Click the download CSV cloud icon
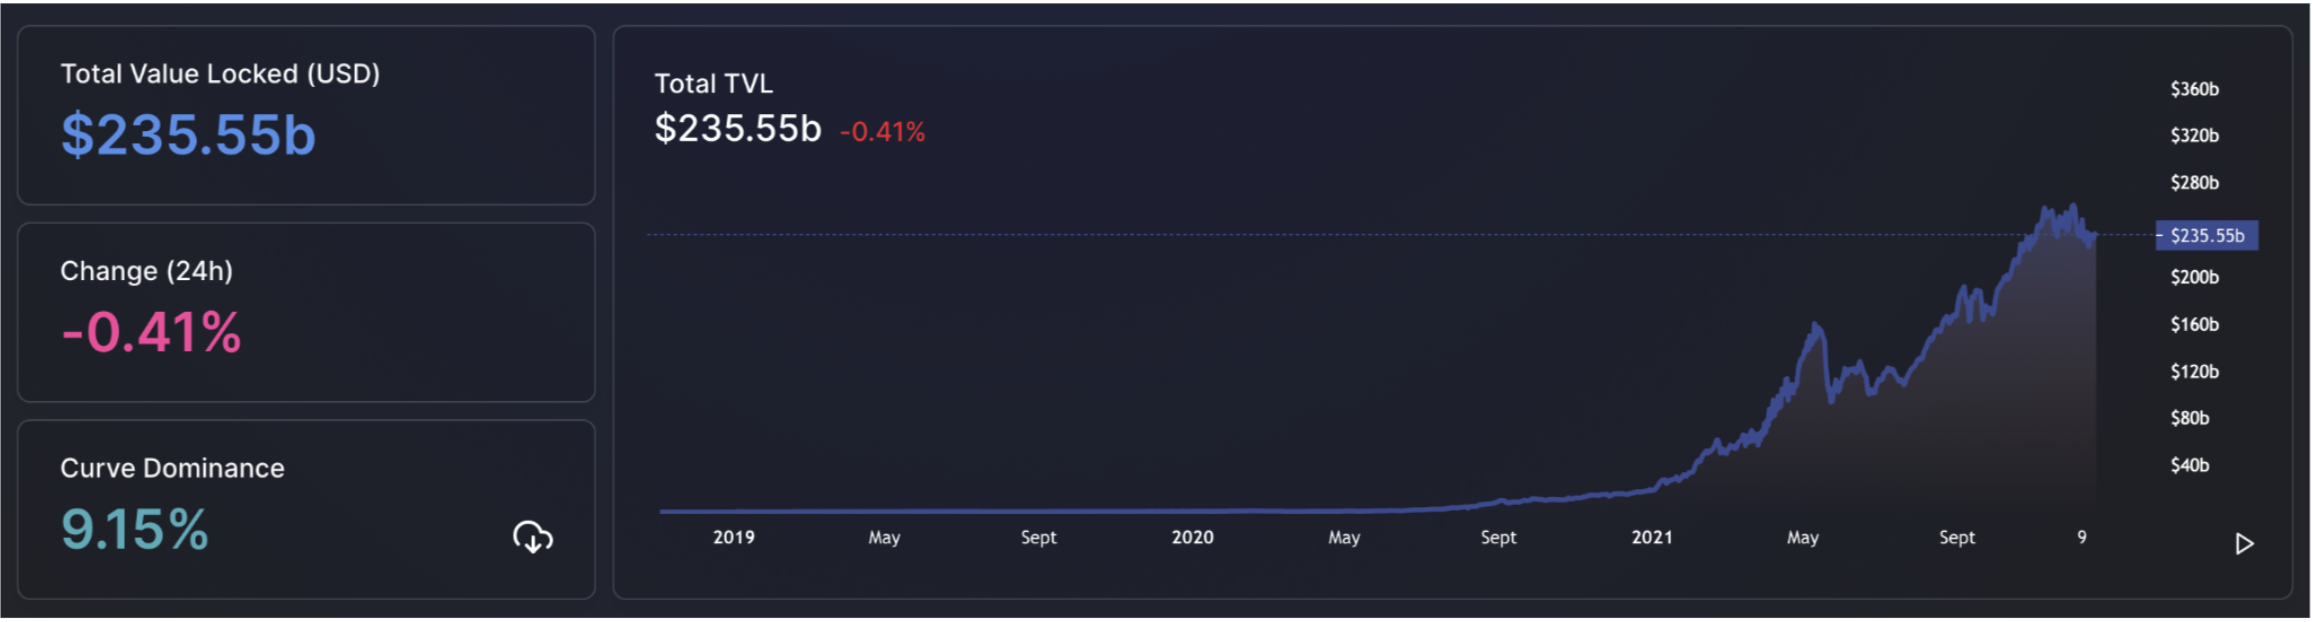Screen dimensions: 2312x622 click(533, 537)
